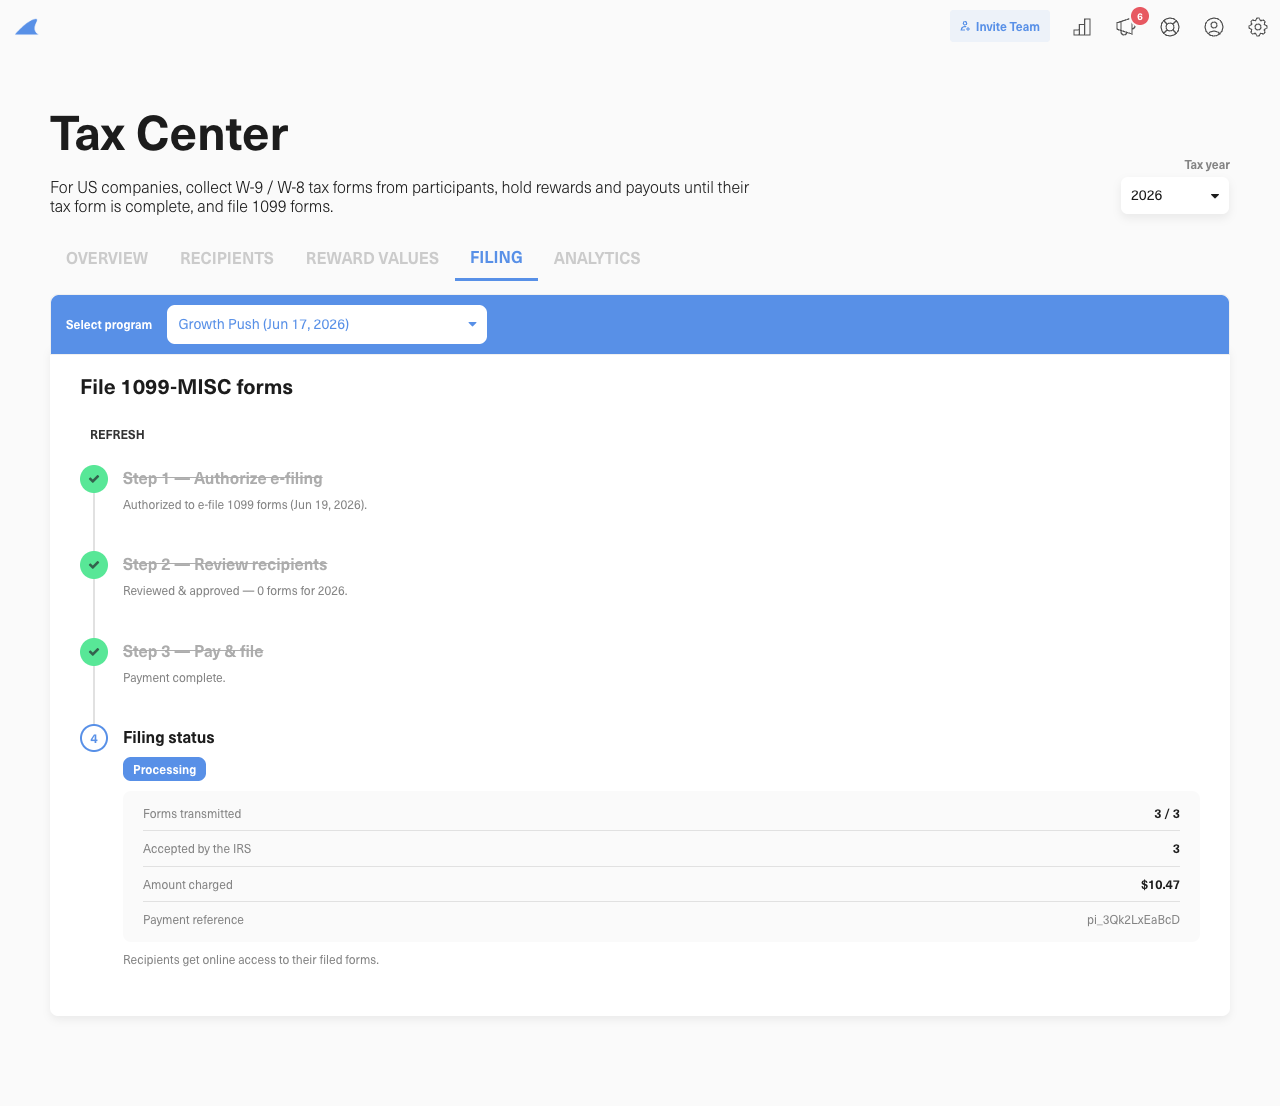The height and width of the screenshot is (1106, 1280).
Task: Click the Select program label
Action: 109,325
